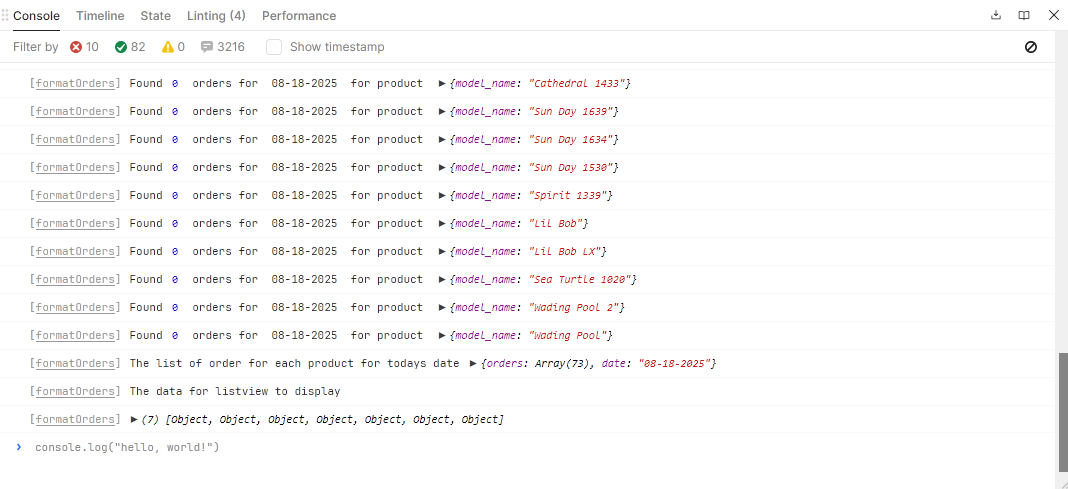Filter by yellow warning count icon
Viewport: 1068px width, 489px height.
coord(167,47)
